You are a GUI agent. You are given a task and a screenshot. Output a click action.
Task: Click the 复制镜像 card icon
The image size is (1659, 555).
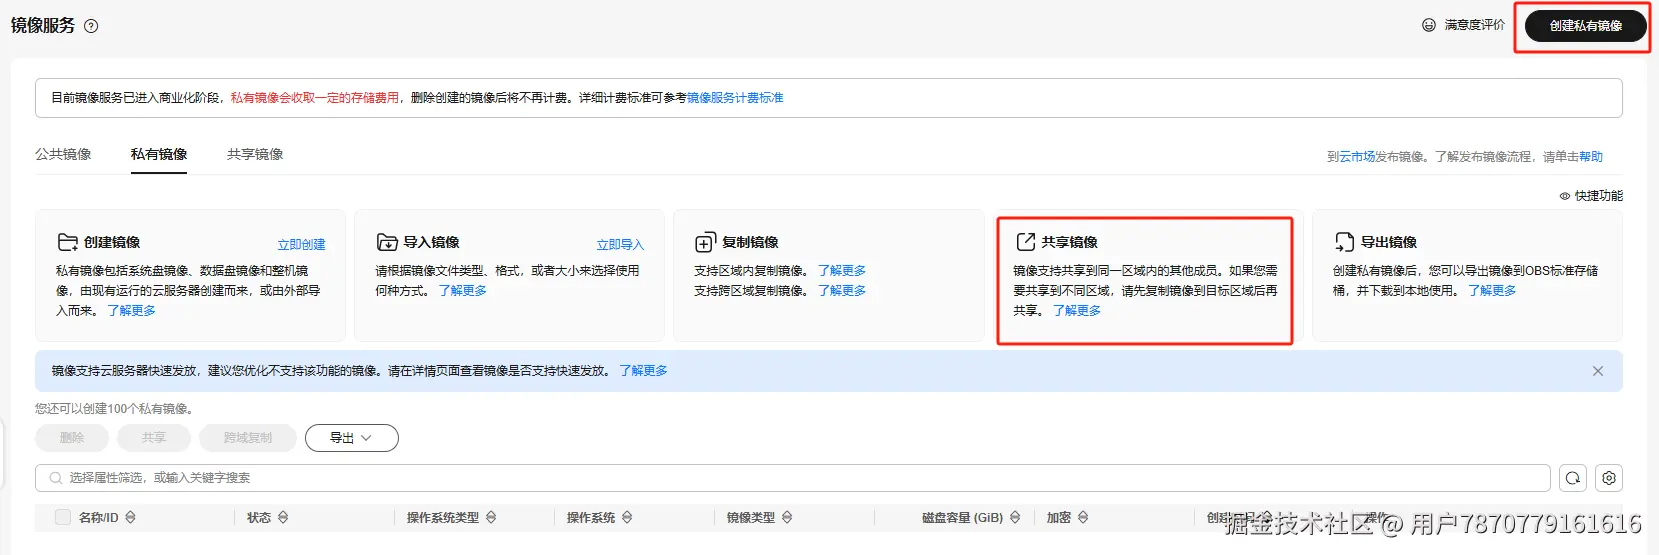tap(705, 243)
